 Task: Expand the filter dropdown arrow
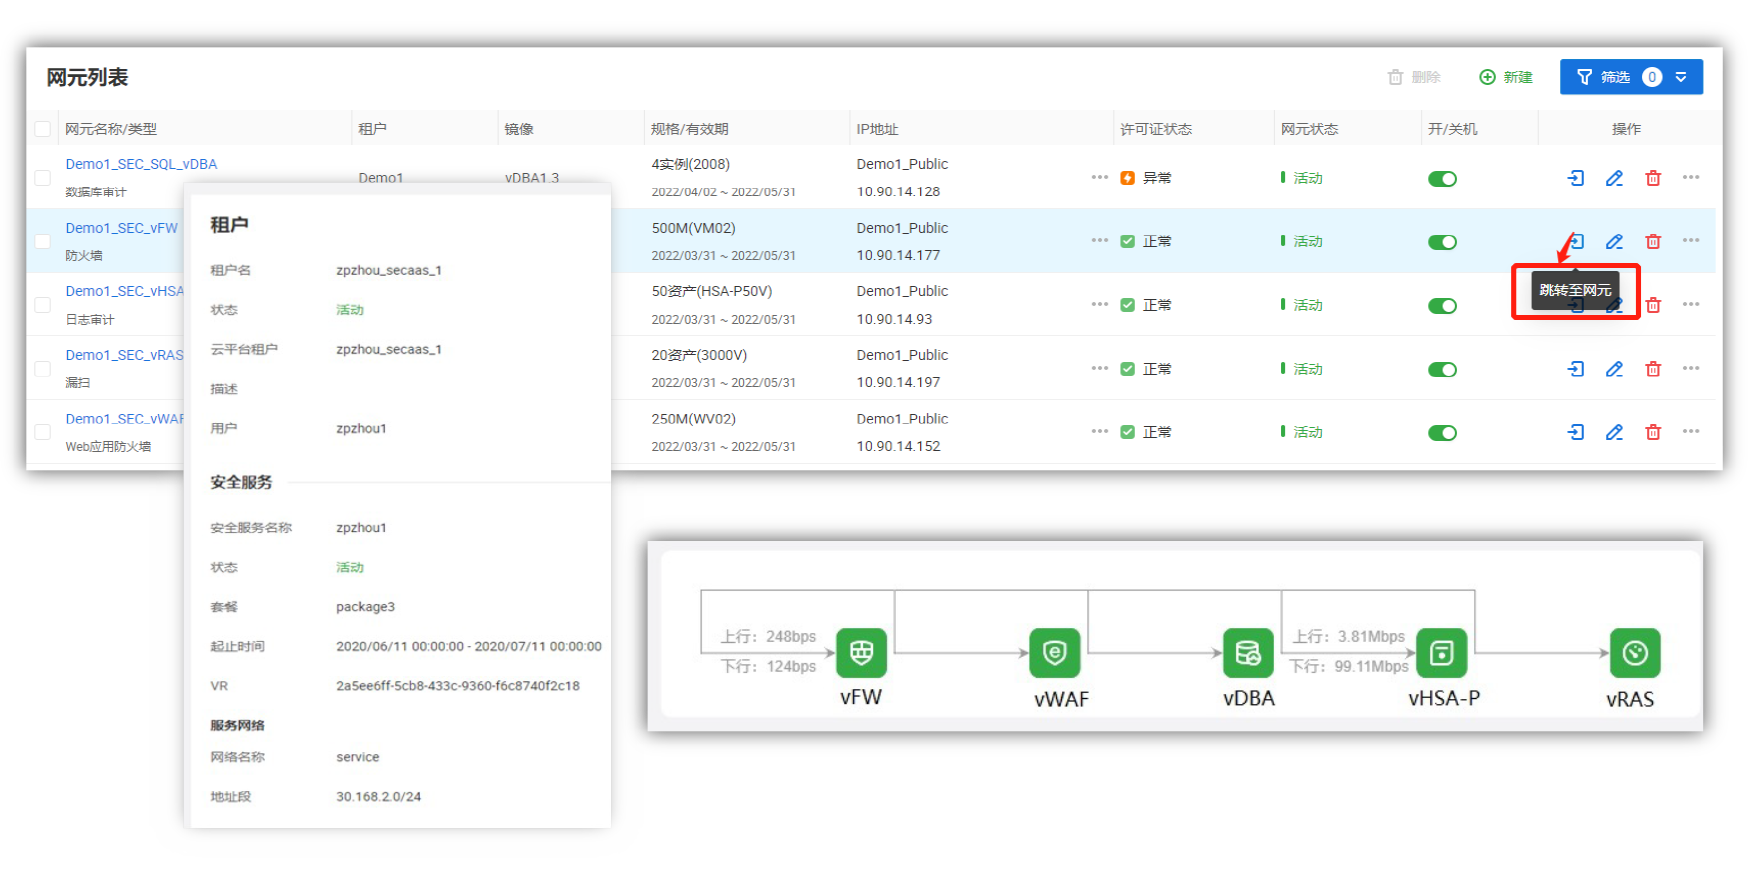[x=1681, y=77]
